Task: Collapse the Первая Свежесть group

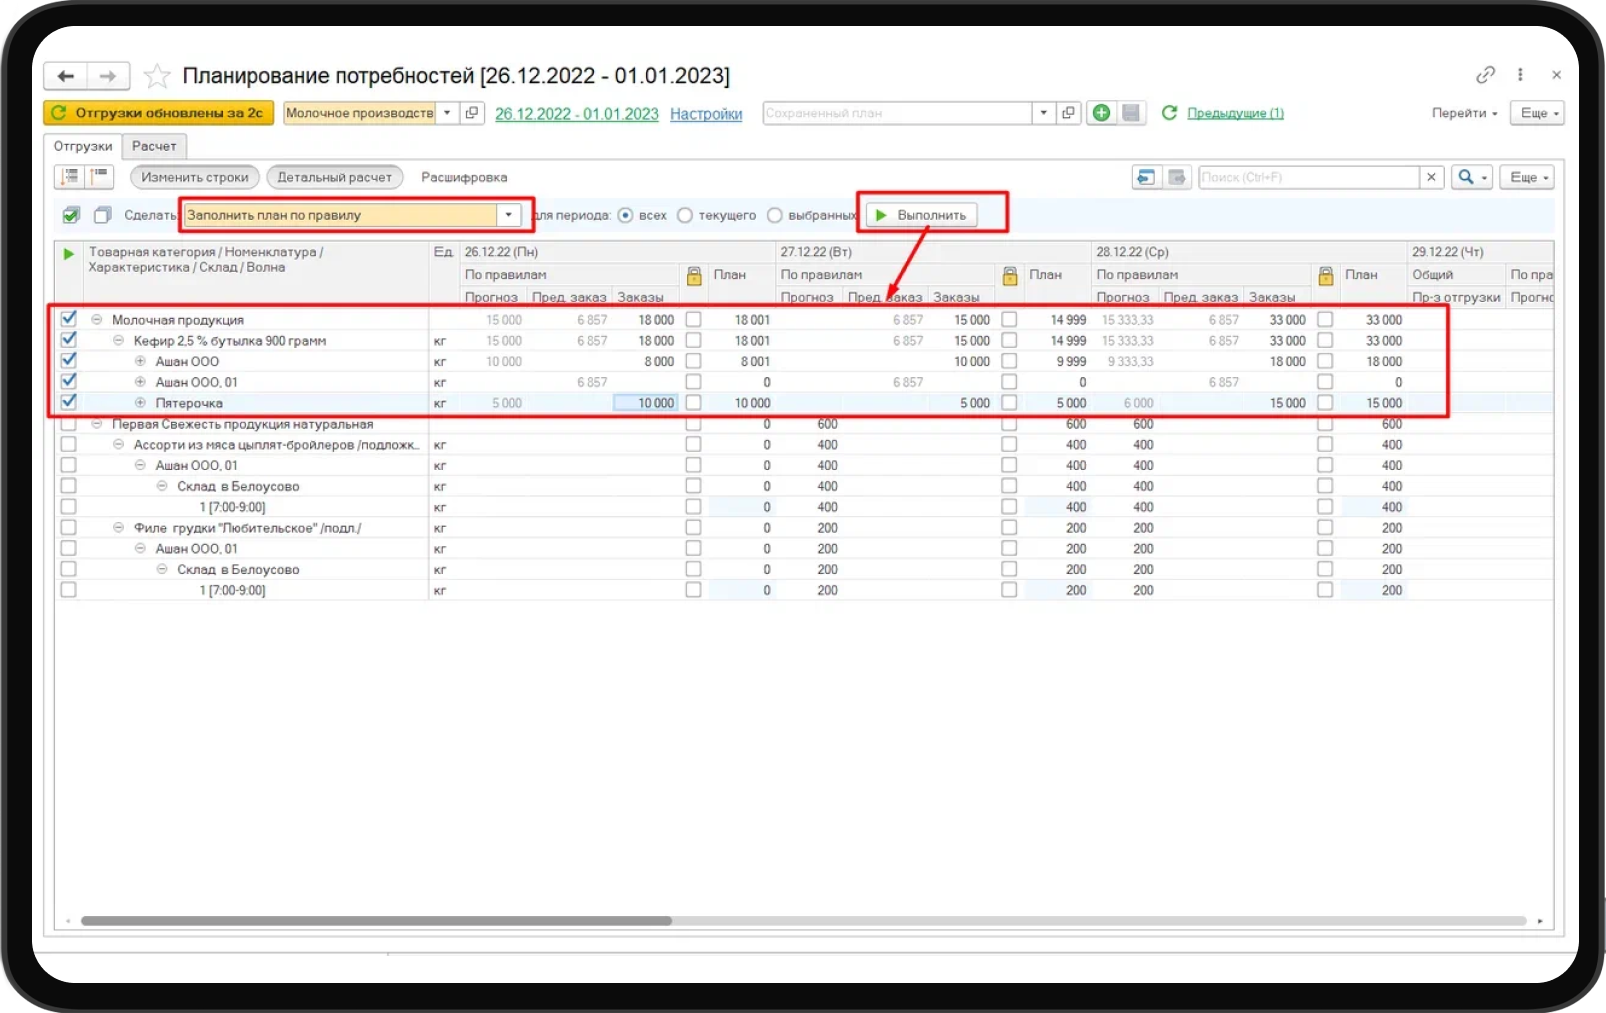Action: (x=97, y=424)
